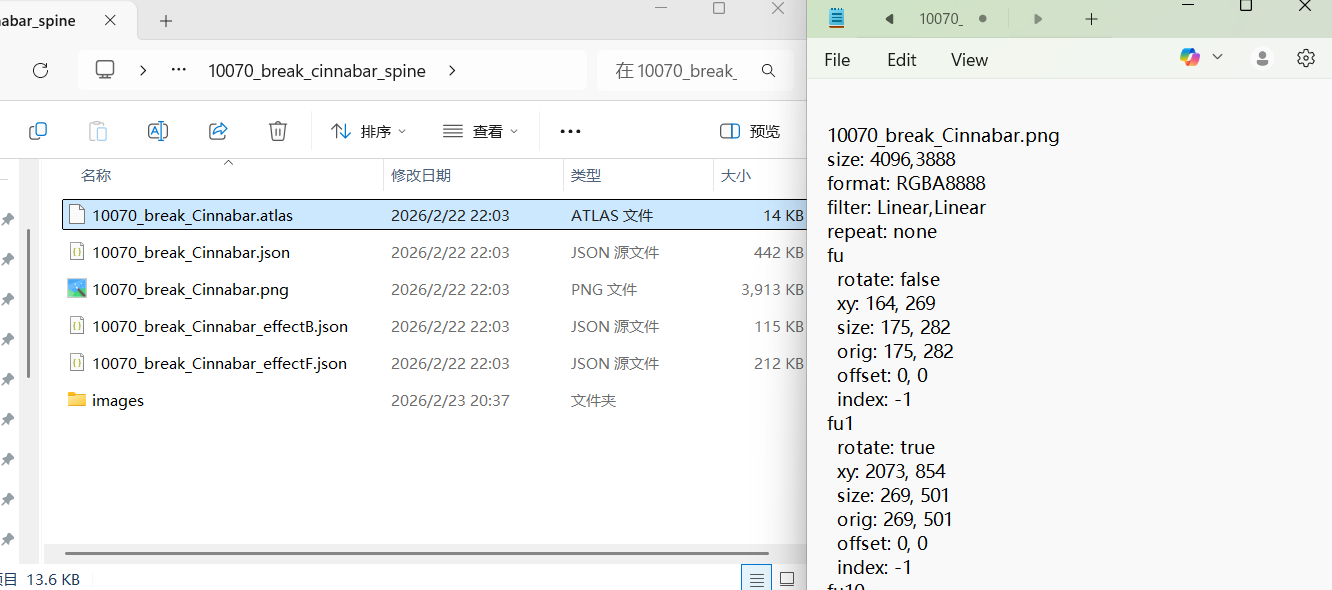1332x590 pixels.
Task: Open Notepad settings gear
Action: click(1305, 59)
